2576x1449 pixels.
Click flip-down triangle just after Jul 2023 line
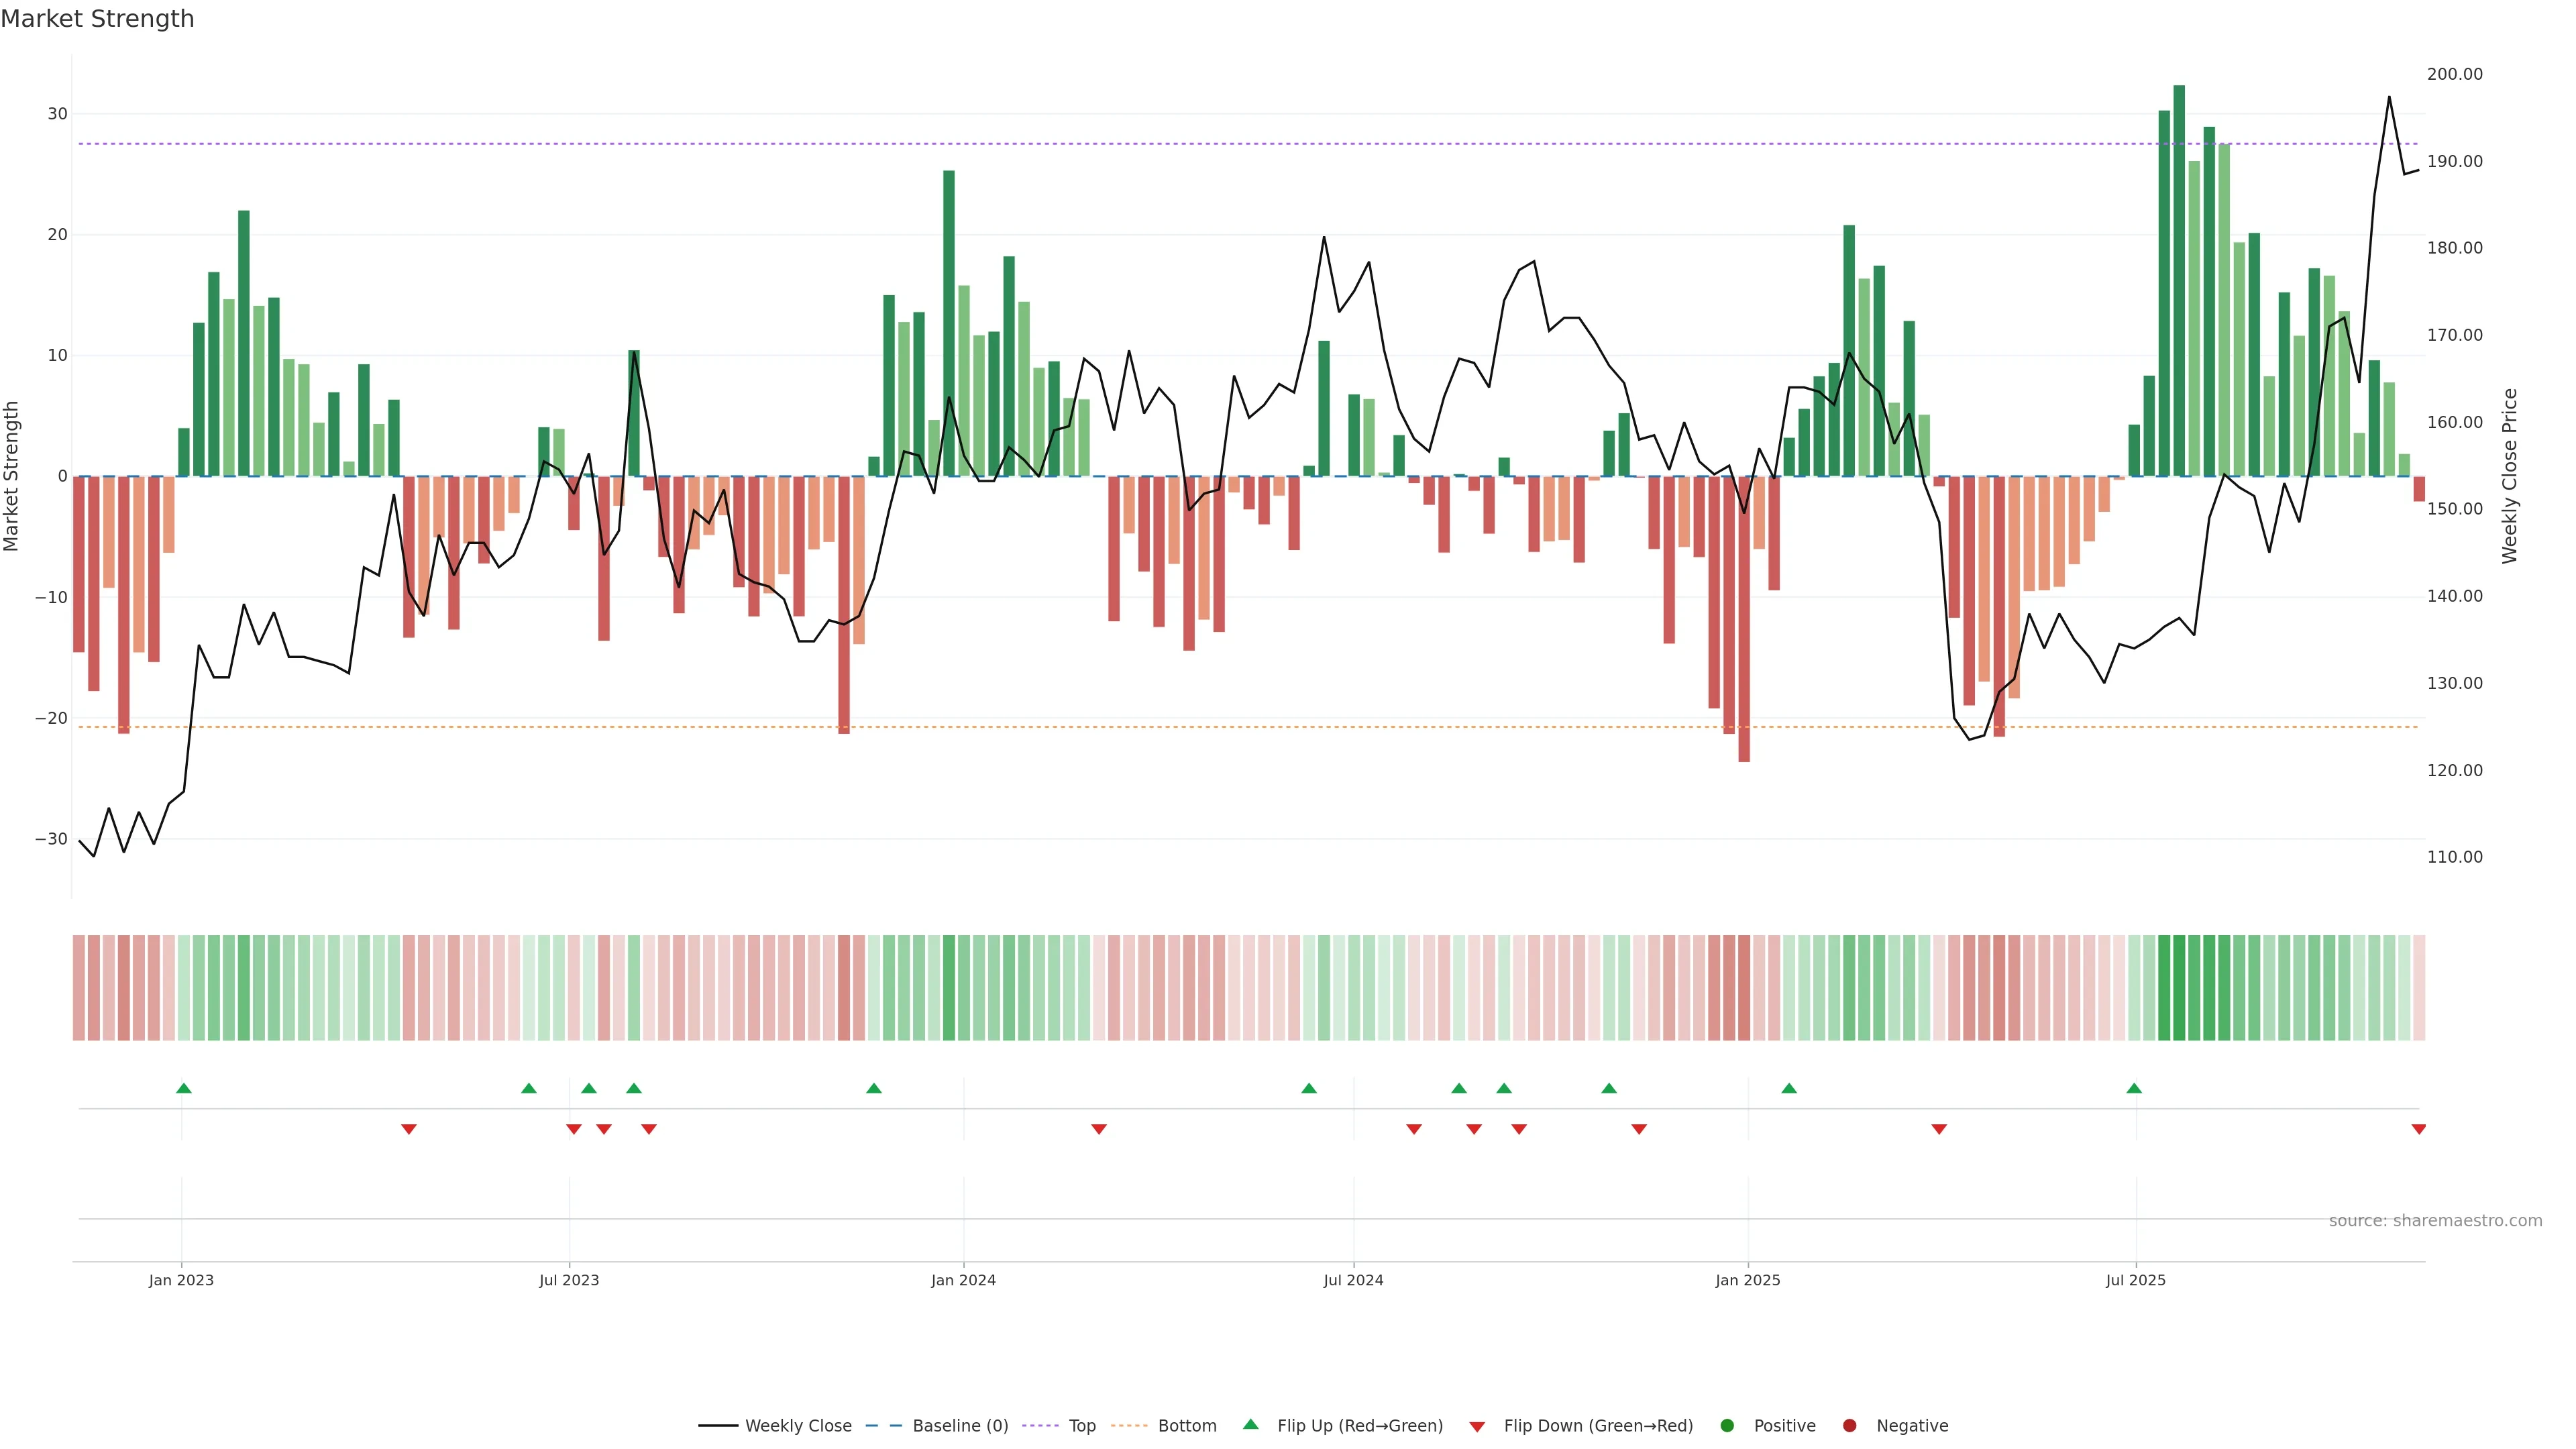tap(574, 1129)
